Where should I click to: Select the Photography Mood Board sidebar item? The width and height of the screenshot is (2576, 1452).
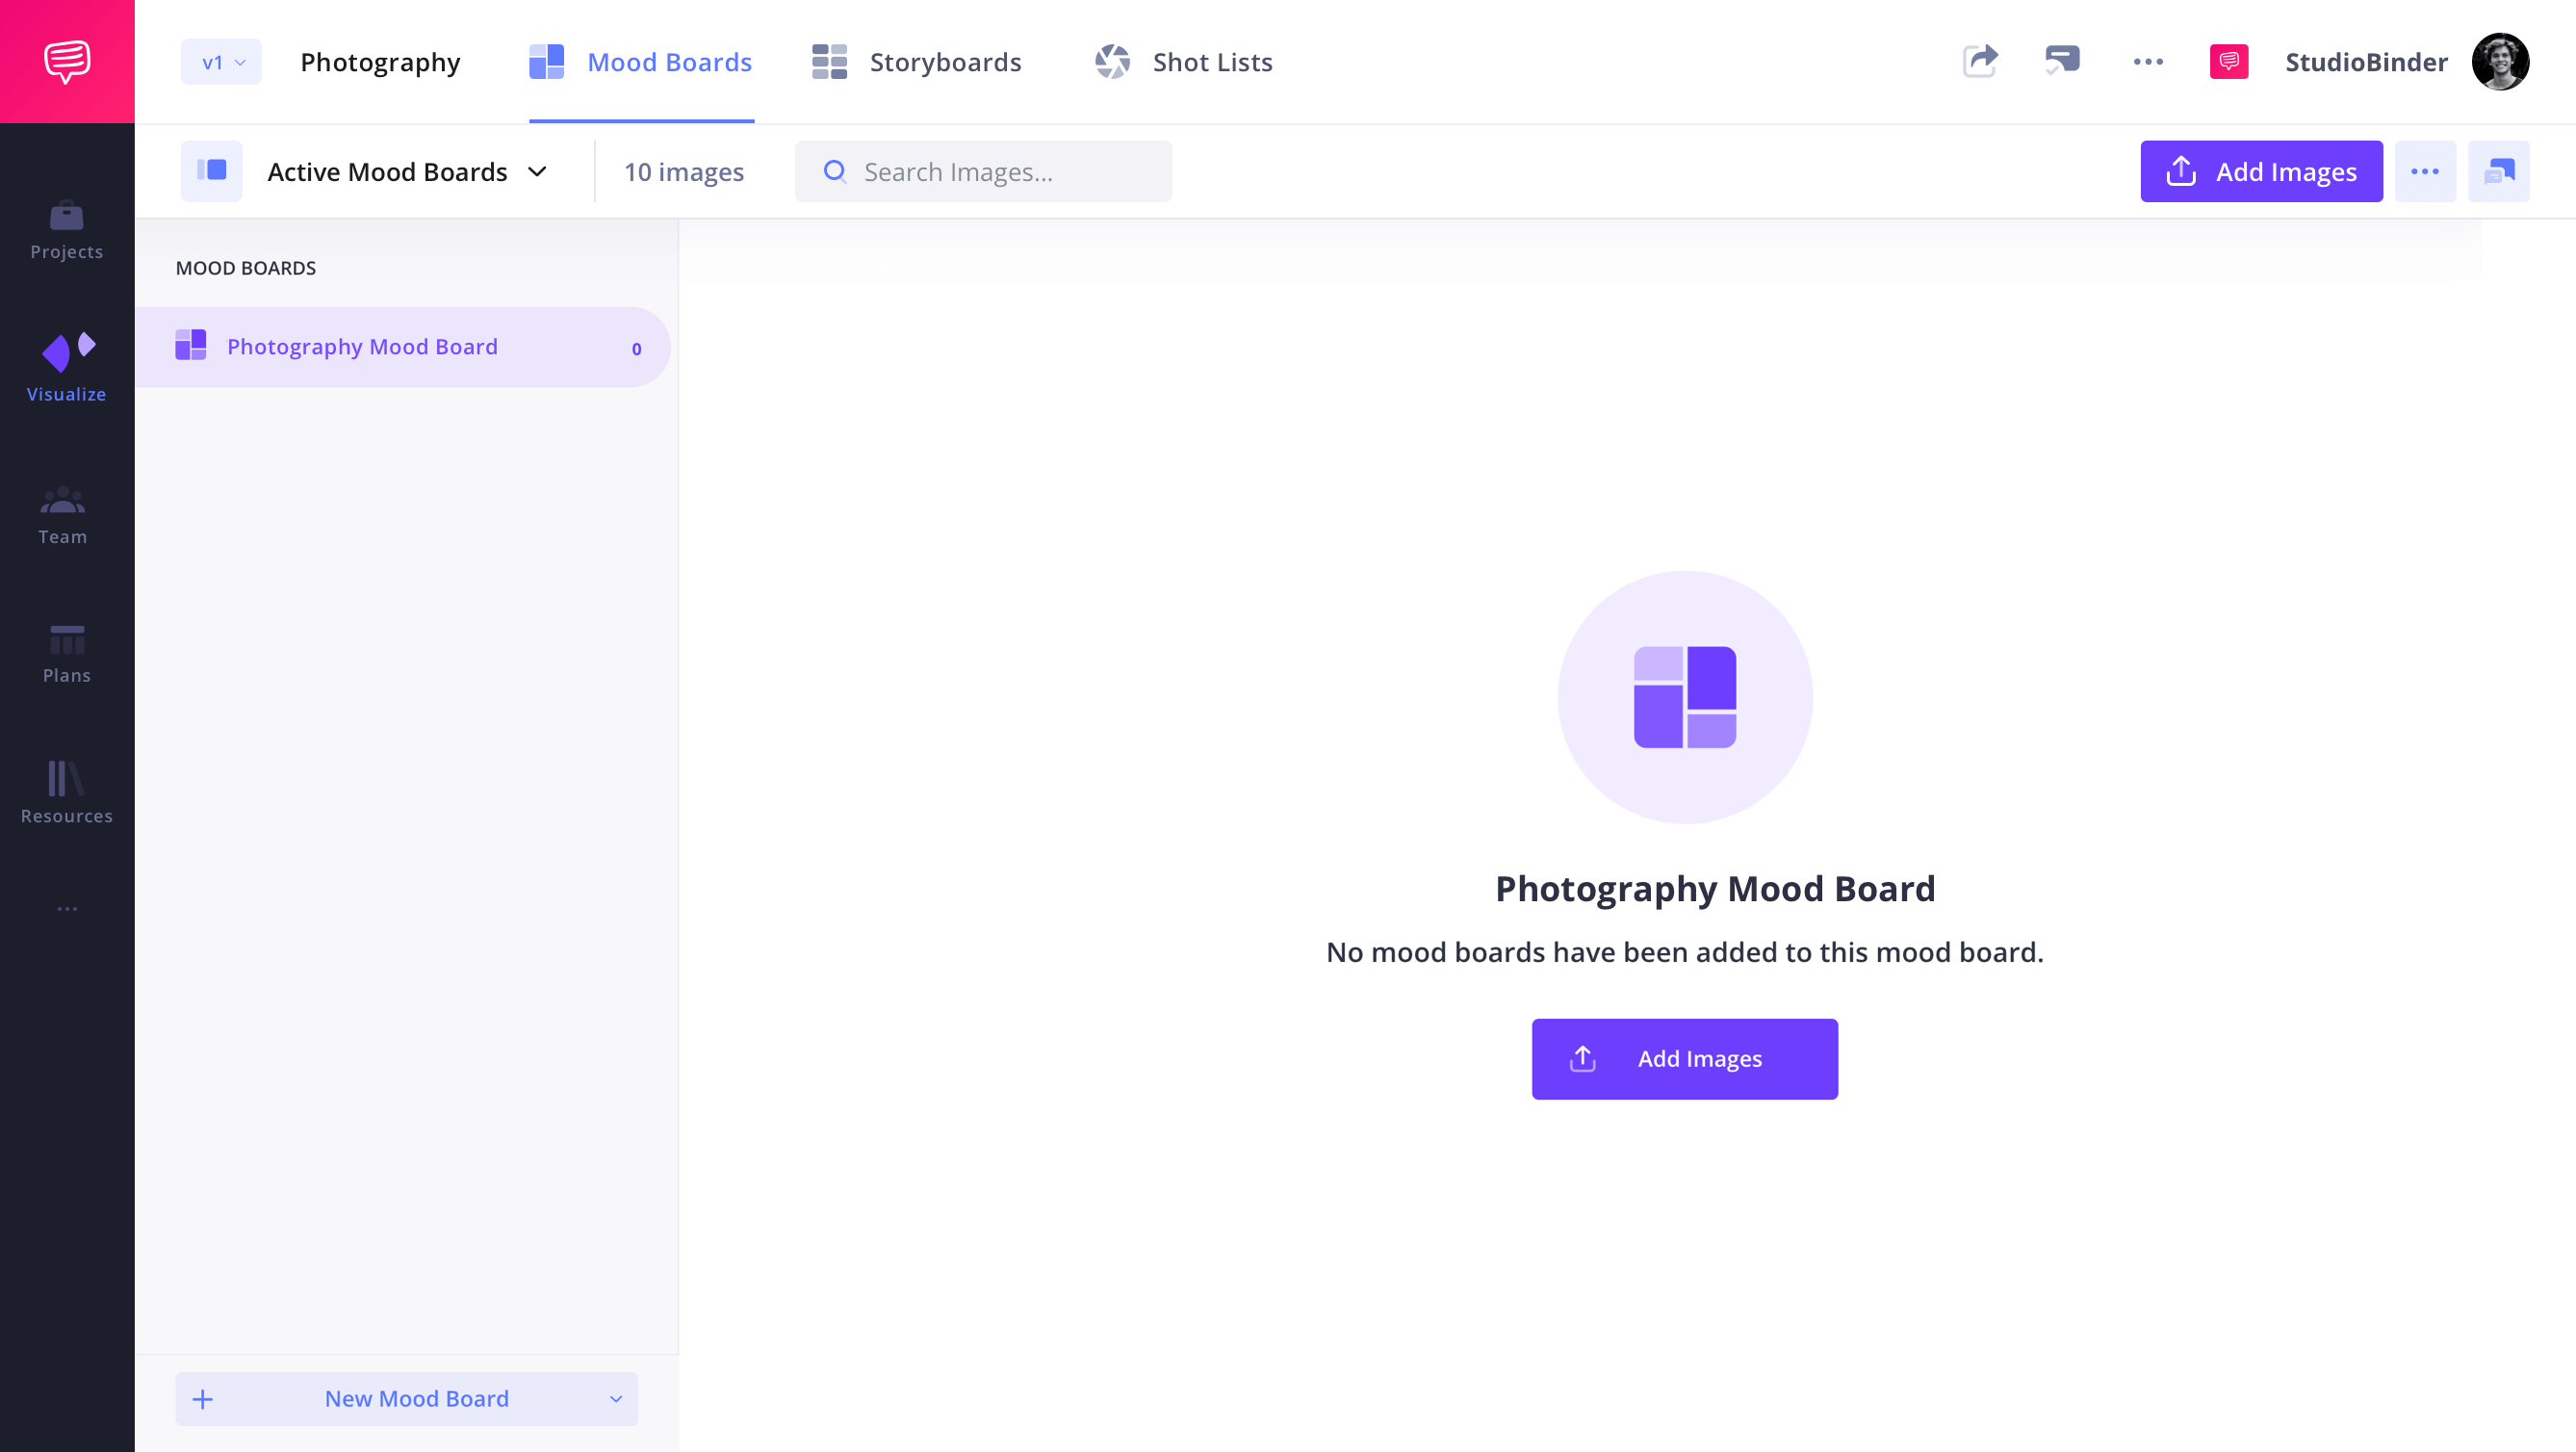(405, 346)
